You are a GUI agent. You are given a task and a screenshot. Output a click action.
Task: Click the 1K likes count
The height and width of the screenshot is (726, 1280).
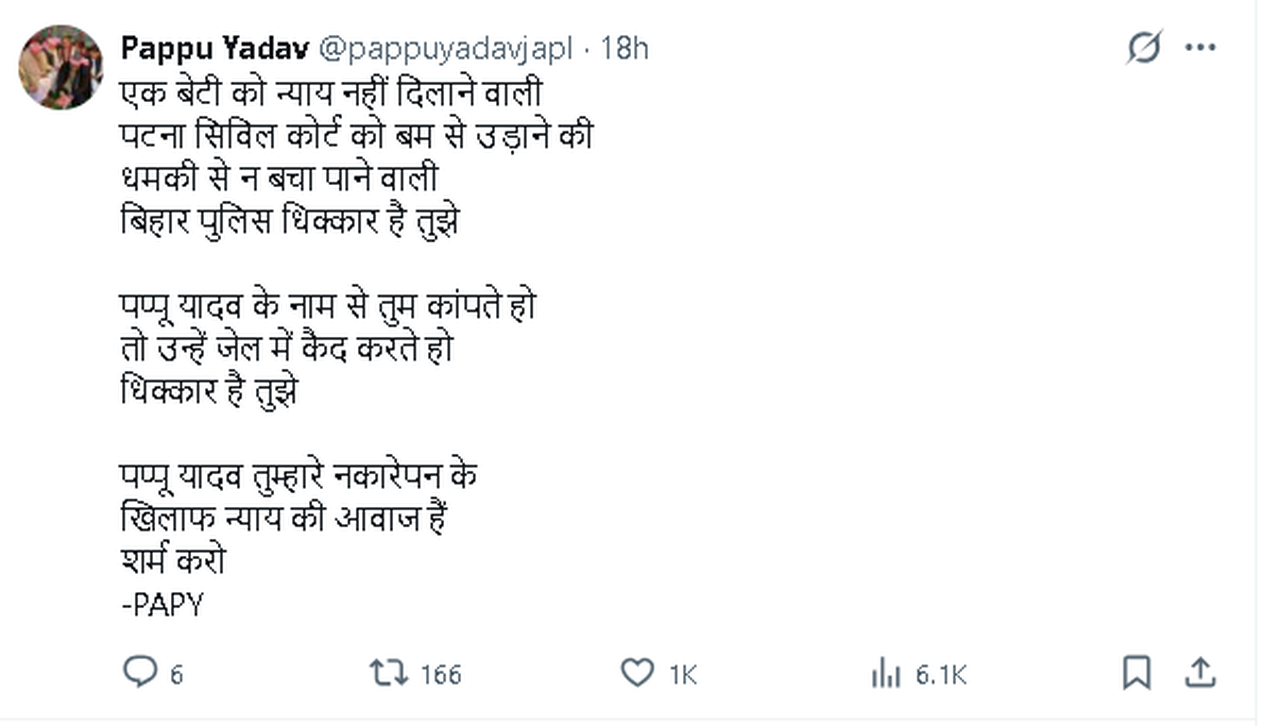coord(682,675)
